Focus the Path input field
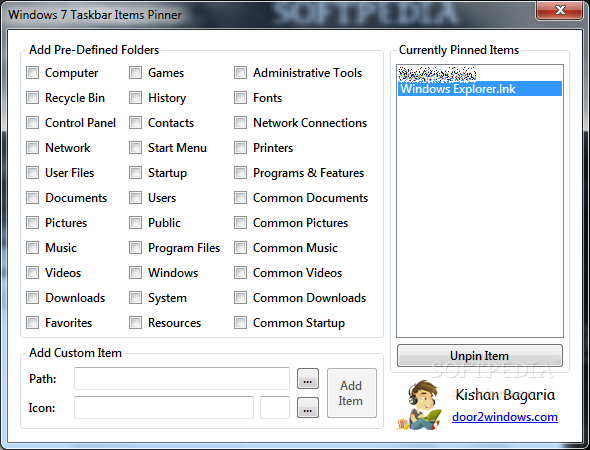The width and height of the screenshot is (590, 450). (x=182, y=379)
